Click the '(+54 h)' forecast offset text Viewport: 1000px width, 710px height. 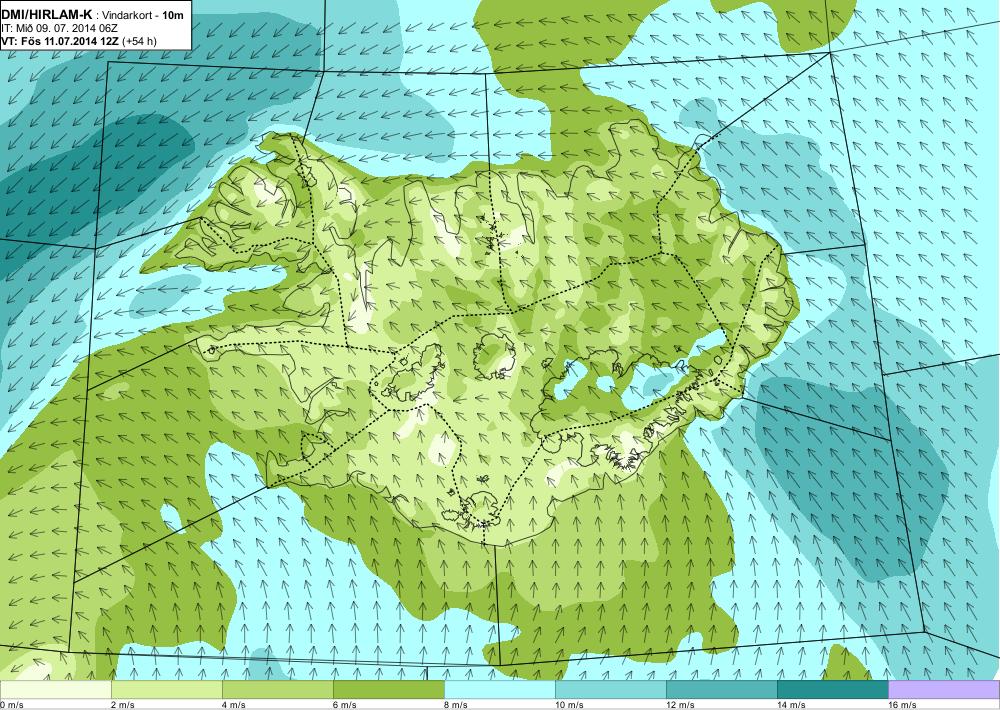(139, 41)
